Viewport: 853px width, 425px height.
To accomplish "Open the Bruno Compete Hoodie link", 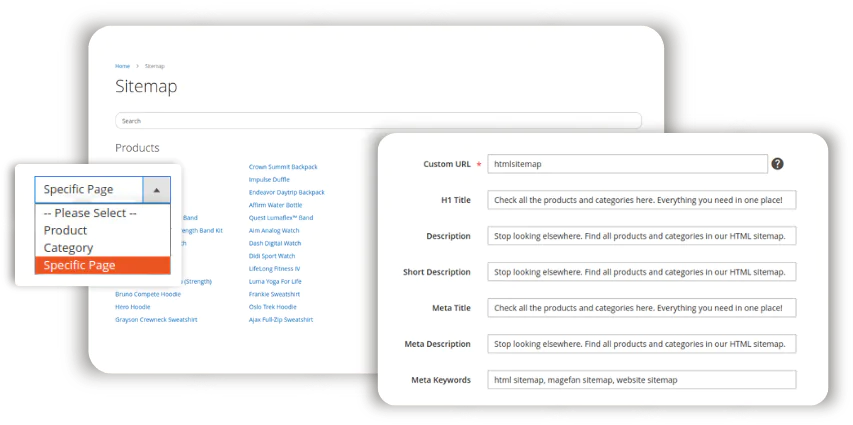I will [x=148, y=294].
